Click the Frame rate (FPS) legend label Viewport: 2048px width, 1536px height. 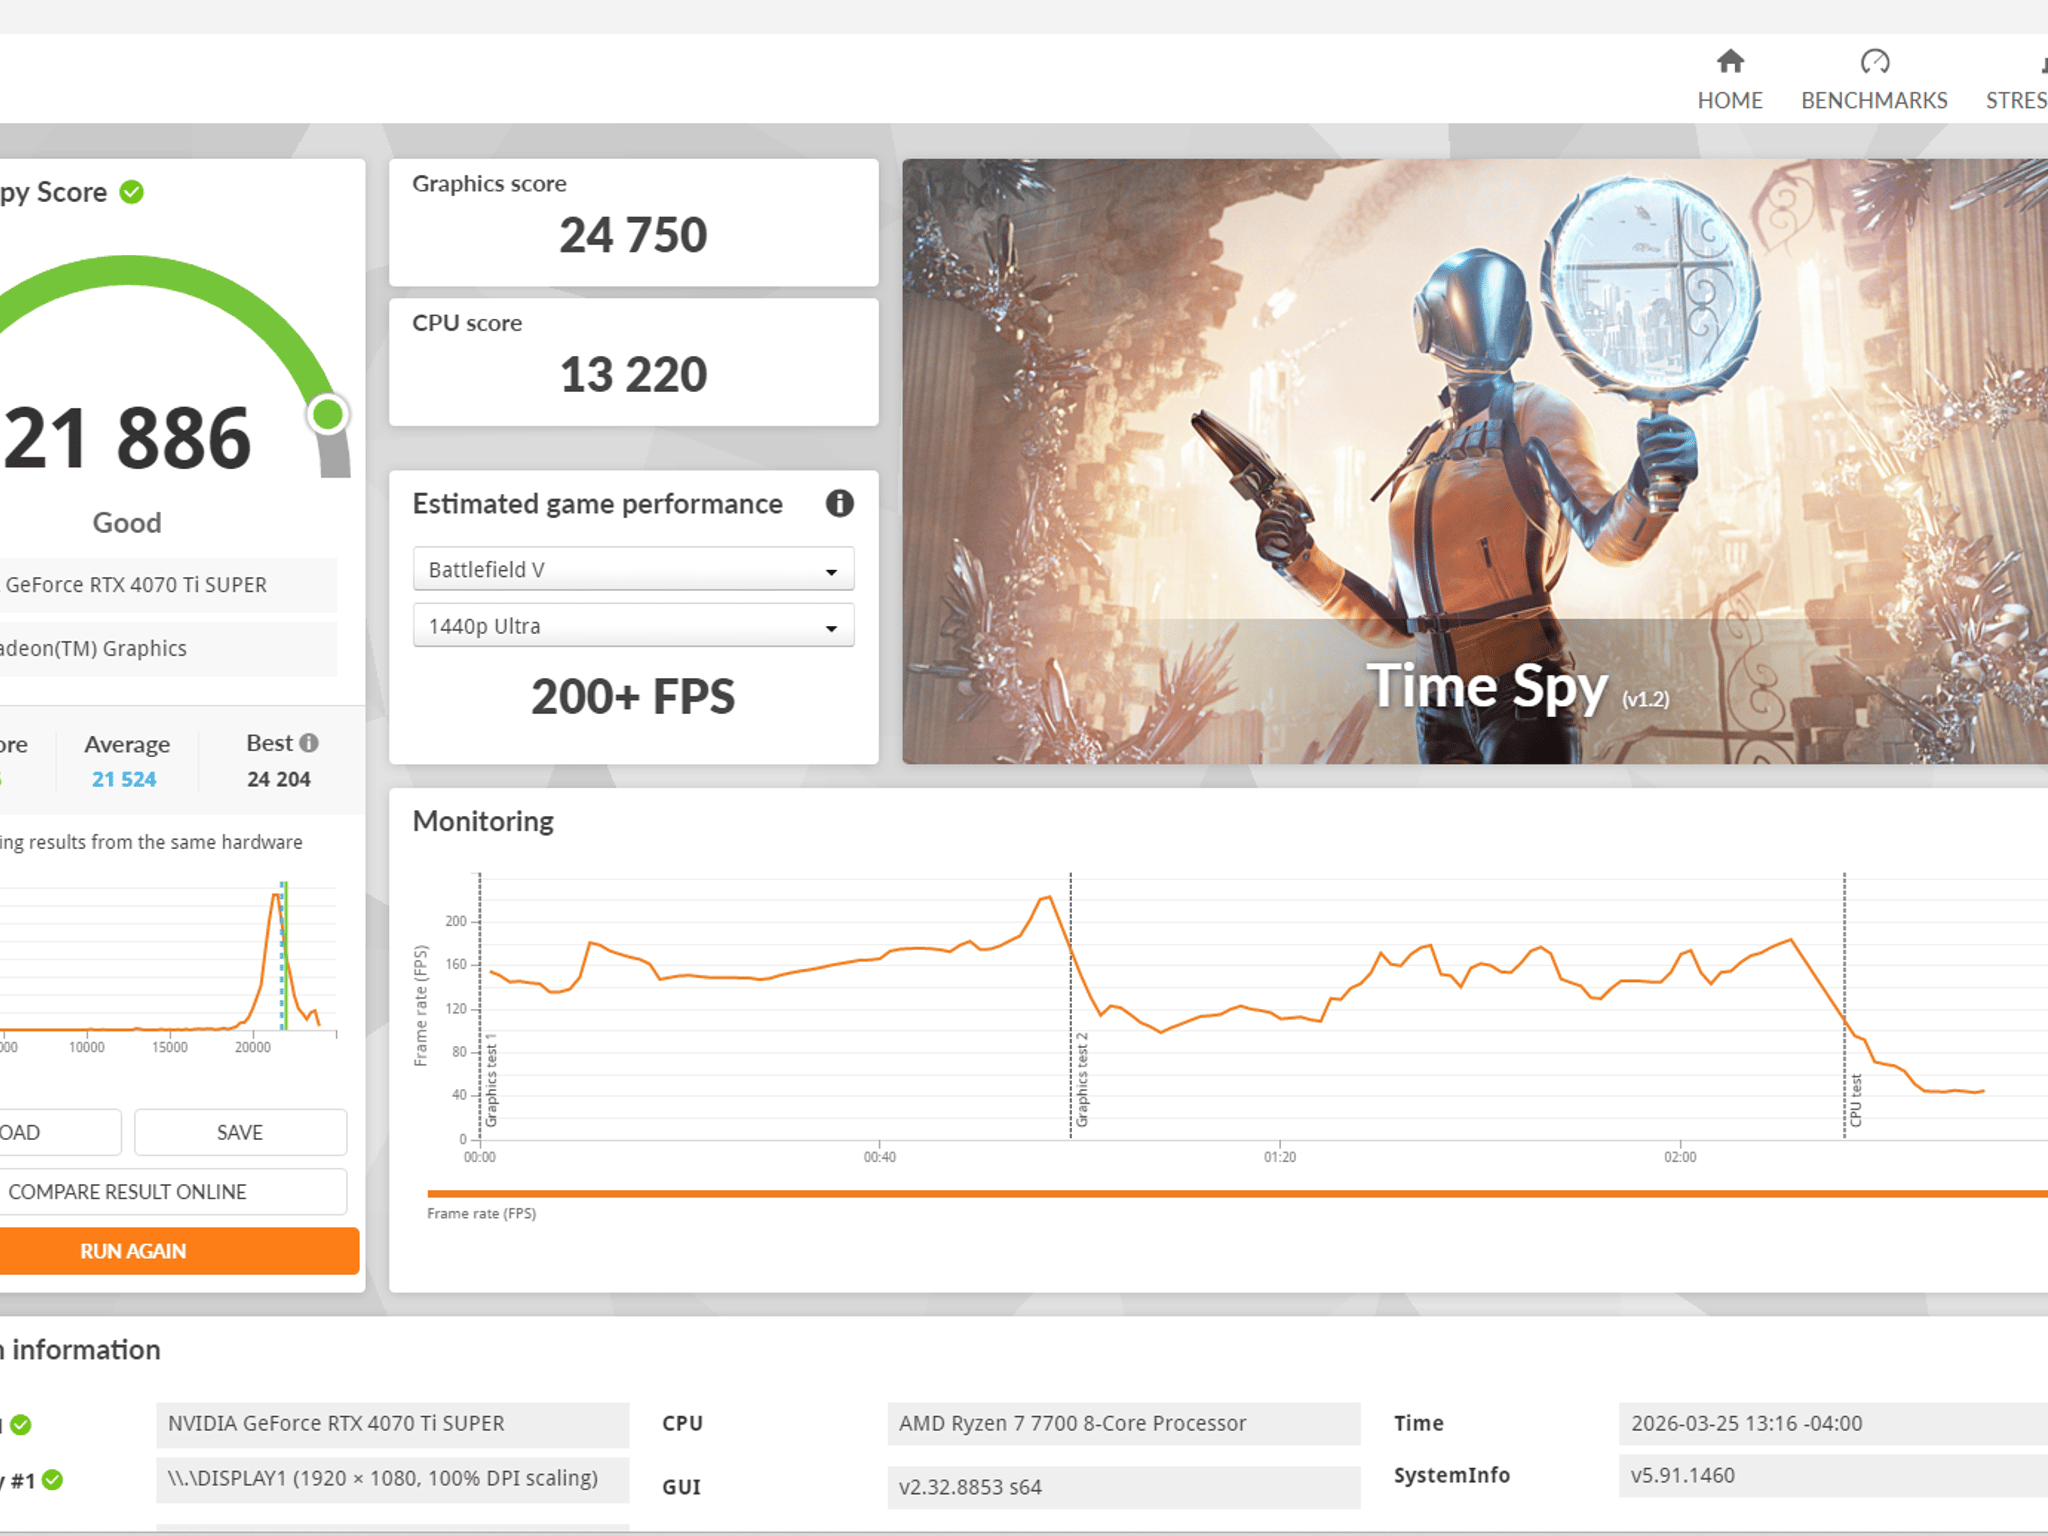[481, 1213]
